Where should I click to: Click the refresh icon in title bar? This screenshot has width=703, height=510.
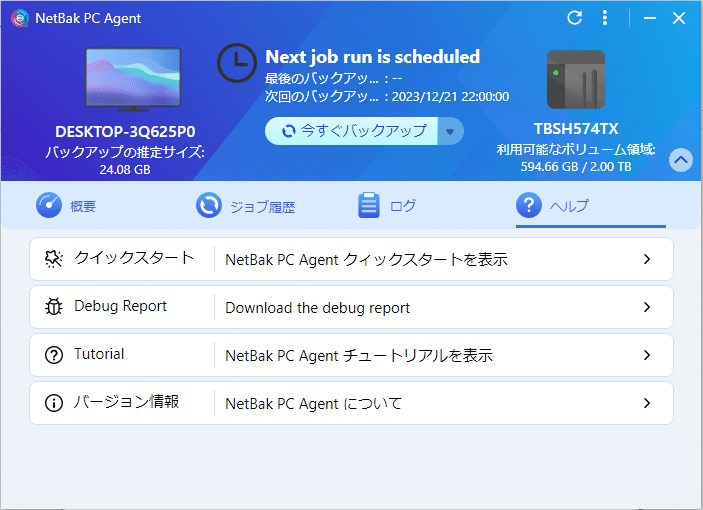(574, 18)
